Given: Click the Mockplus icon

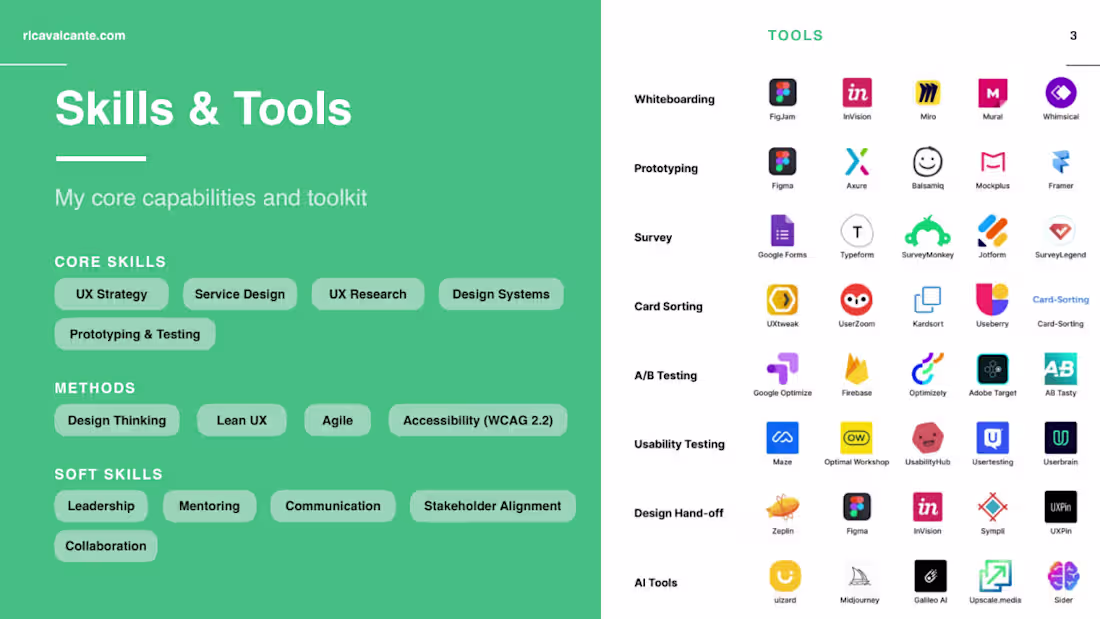Looking at the screenshot, I should tap(992, 161).
